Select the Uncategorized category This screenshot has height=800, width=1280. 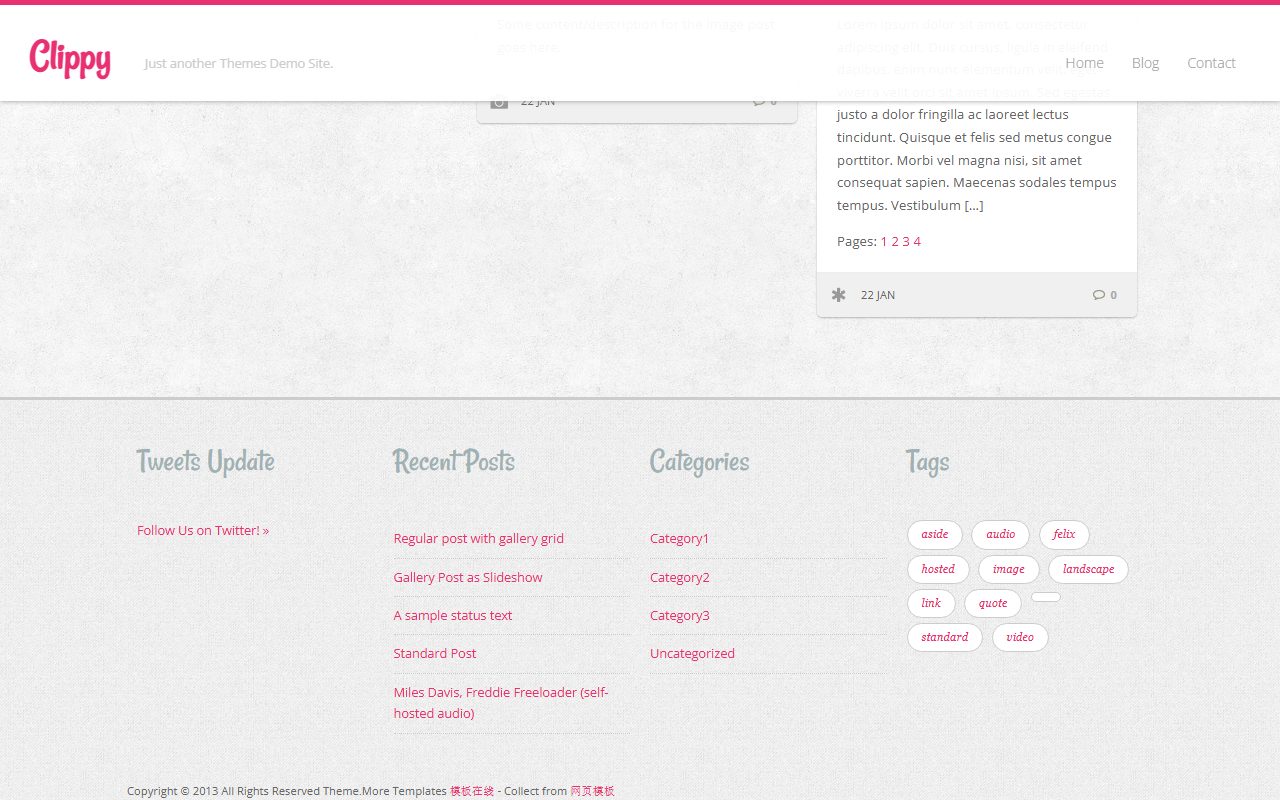coord(692,653)
